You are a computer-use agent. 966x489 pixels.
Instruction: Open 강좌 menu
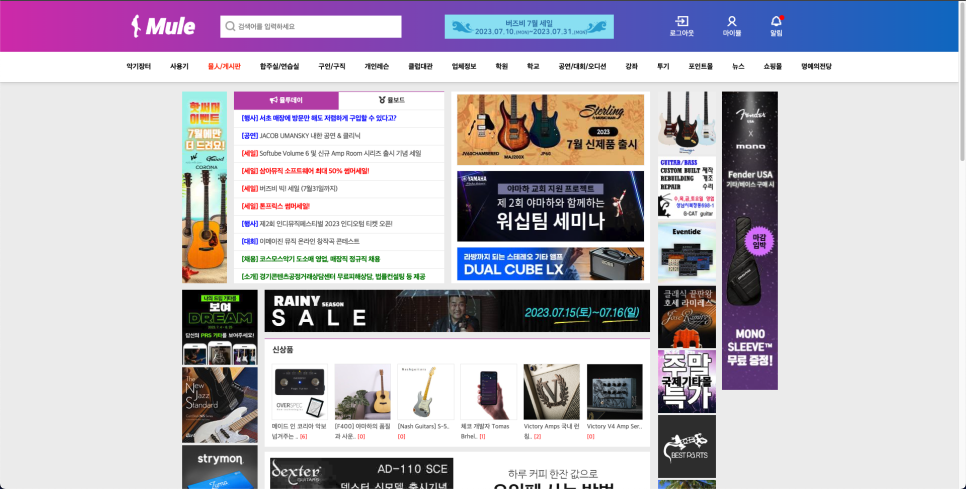coord(631,67)
